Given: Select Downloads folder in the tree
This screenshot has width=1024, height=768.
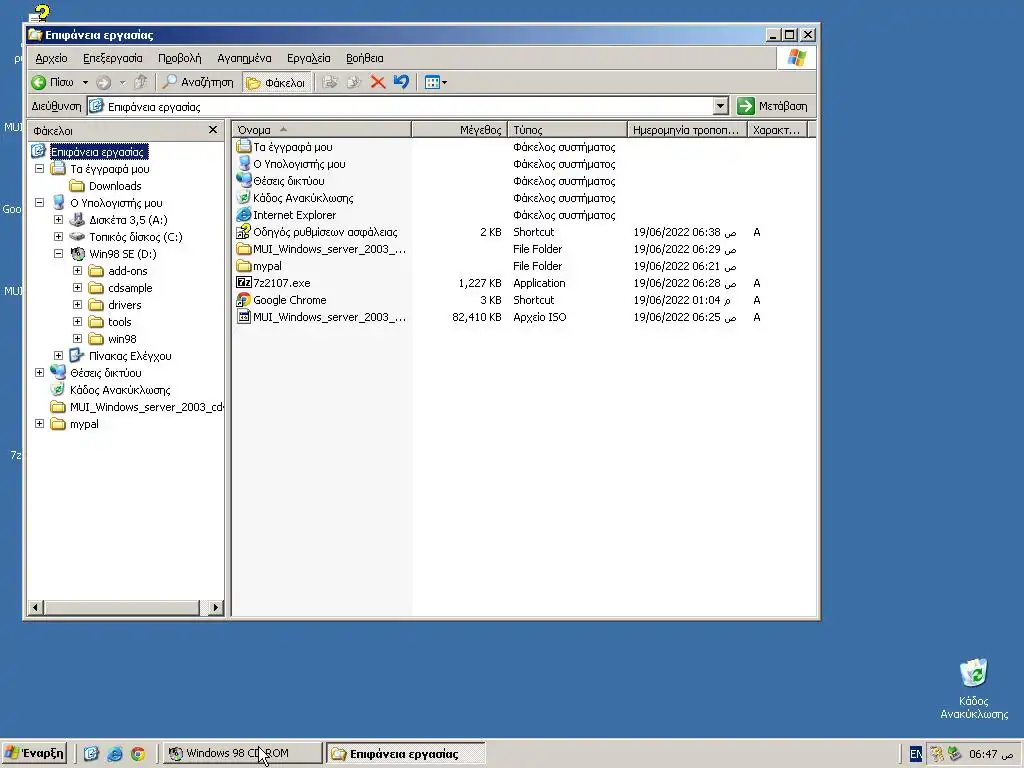Looking at the screenshot, I should click(106, 186).
